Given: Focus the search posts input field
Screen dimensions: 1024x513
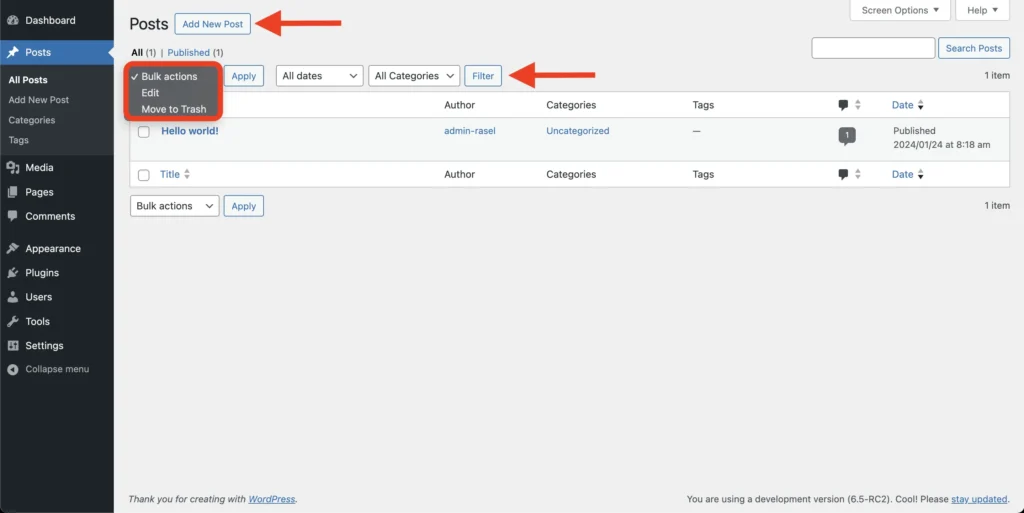Looking at the screenshot, I should coord(873,48).
